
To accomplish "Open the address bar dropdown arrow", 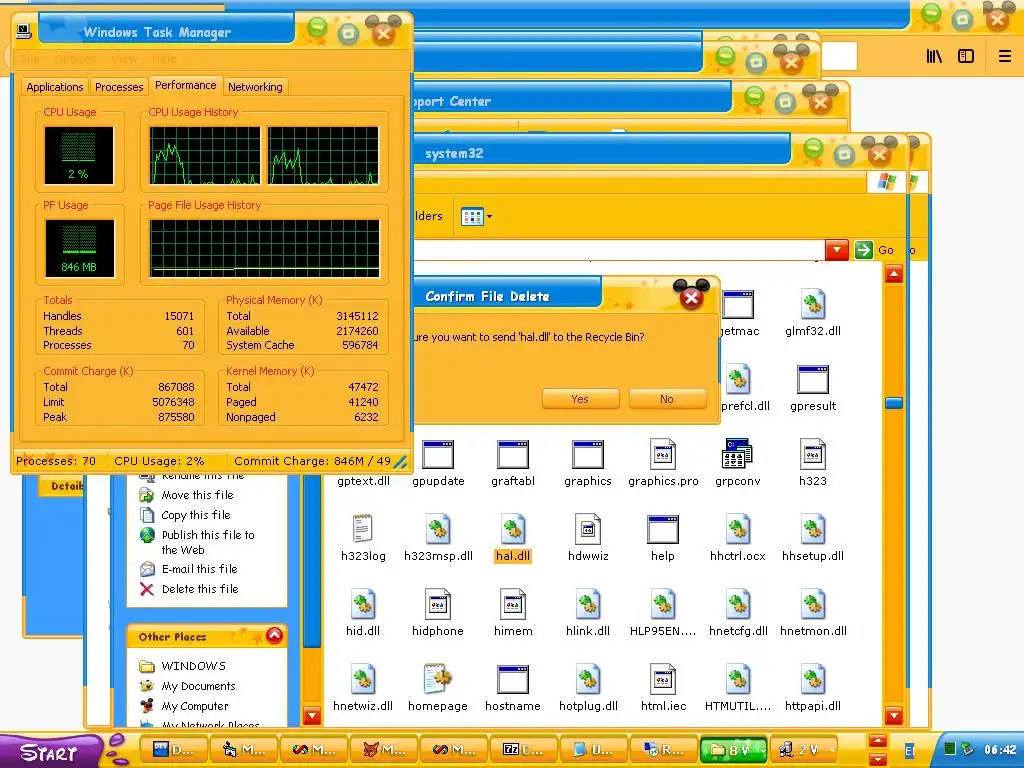I will coord(837,249).
